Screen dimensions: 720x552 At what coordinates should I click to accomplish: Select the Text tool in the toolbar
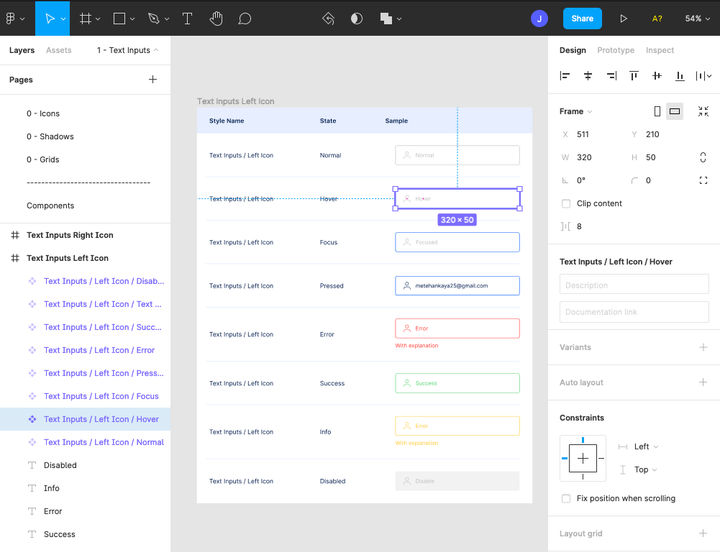[187, 18]
